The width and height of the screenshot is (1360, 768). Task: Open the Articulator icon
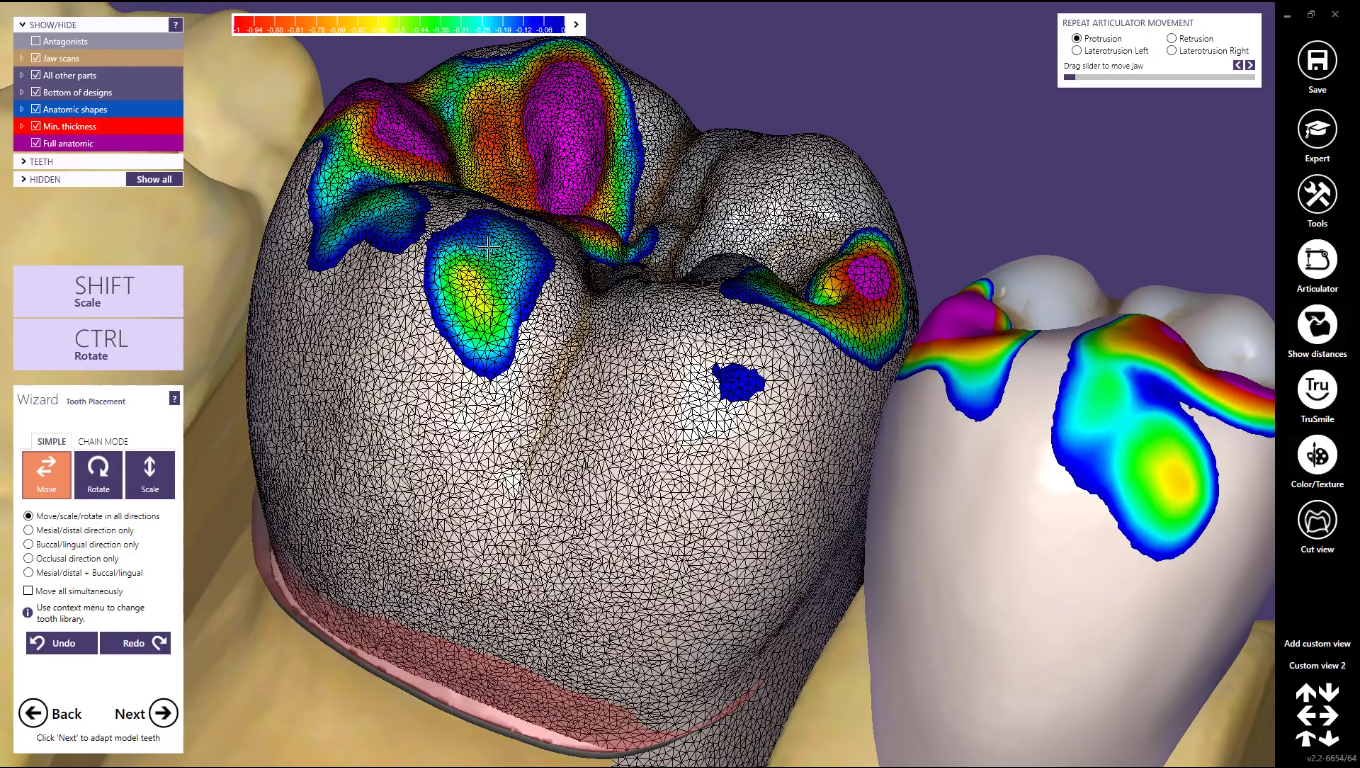(x=1317, y=260)
